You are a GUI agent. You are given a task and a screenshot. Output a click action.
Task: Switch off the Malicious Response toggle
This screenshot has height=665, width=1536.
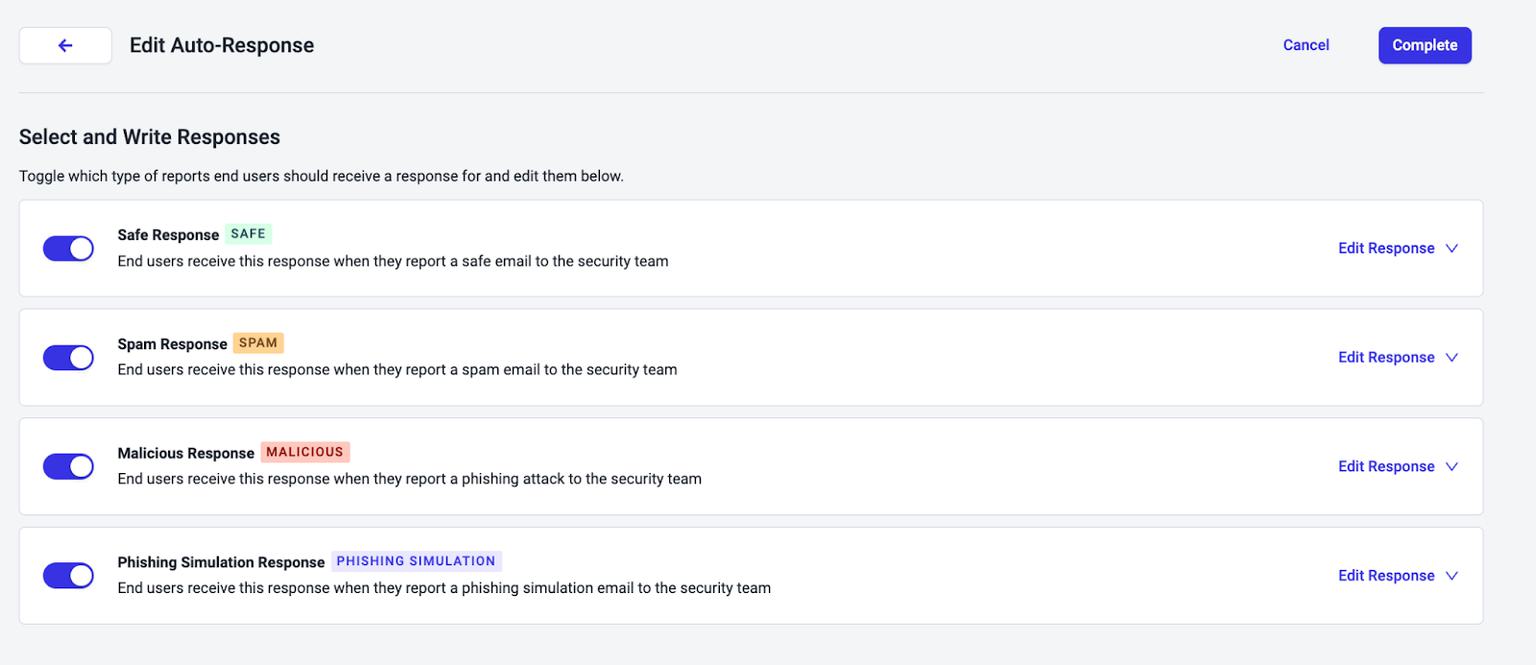(68, 466)
